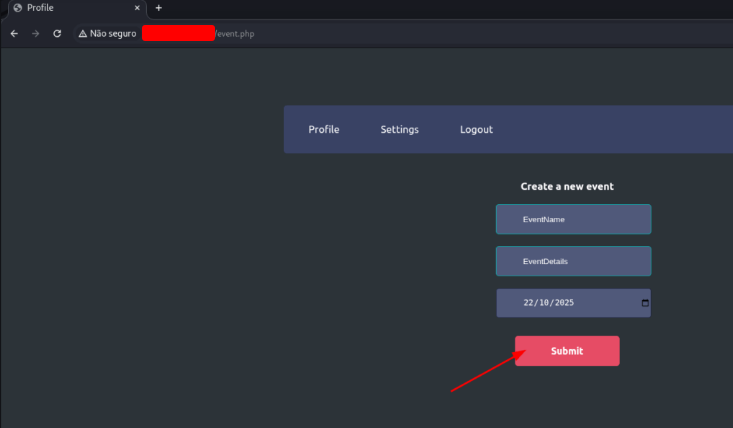Click into the EventDetails input
Screen dimensions: 733x428
tap(573, 261)
